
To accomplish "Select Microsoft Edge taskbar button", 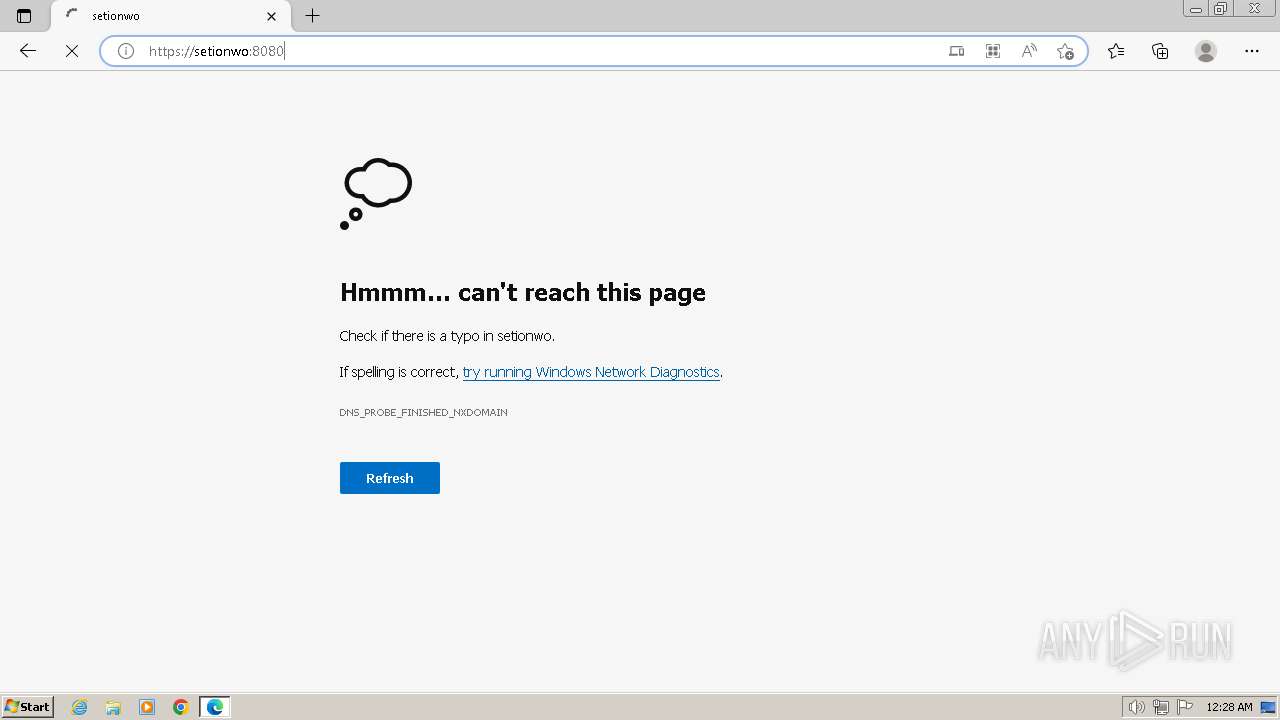I will point(215,707).
